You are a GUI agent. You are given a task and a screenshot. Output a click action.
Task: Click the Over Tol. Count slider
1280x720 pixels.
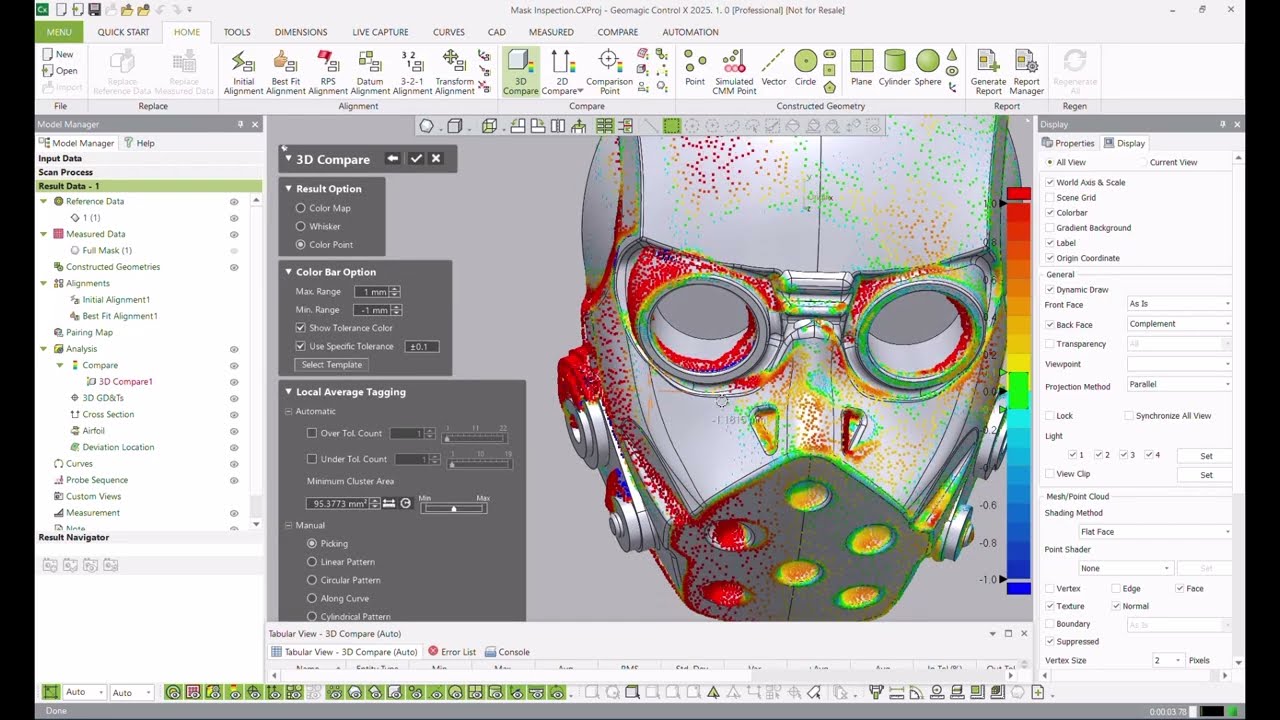[x=476, y=437]
